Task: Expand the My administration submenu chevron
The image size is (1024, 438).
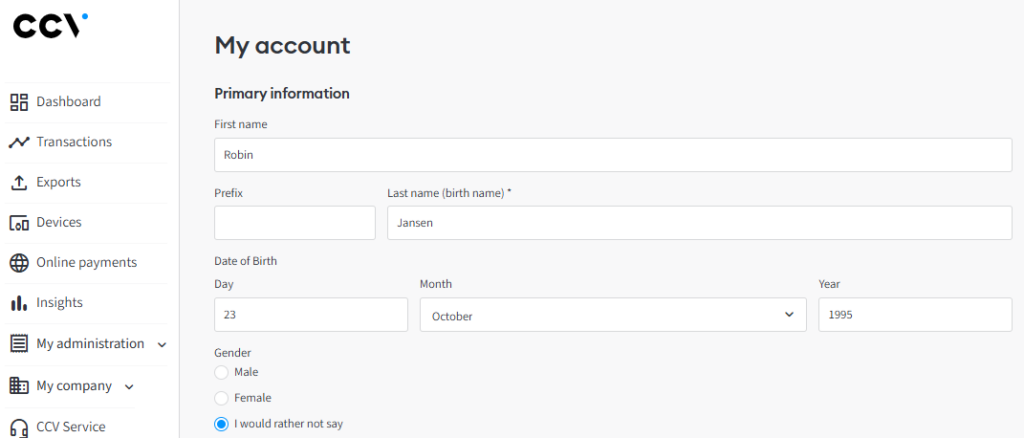Action: click(162, 345)
